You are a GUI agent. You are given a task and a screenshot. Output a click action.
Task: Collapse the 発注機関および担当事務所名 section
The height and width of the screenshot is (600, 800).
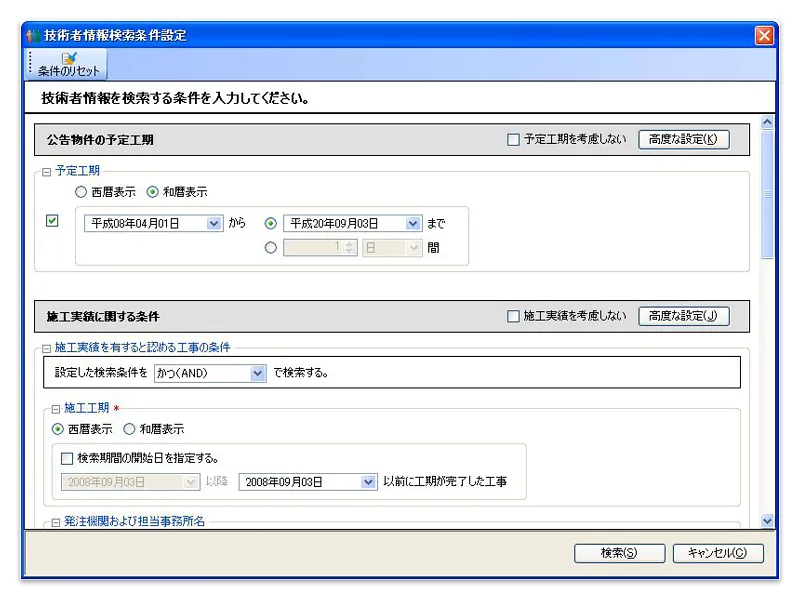tap(56, 522)
